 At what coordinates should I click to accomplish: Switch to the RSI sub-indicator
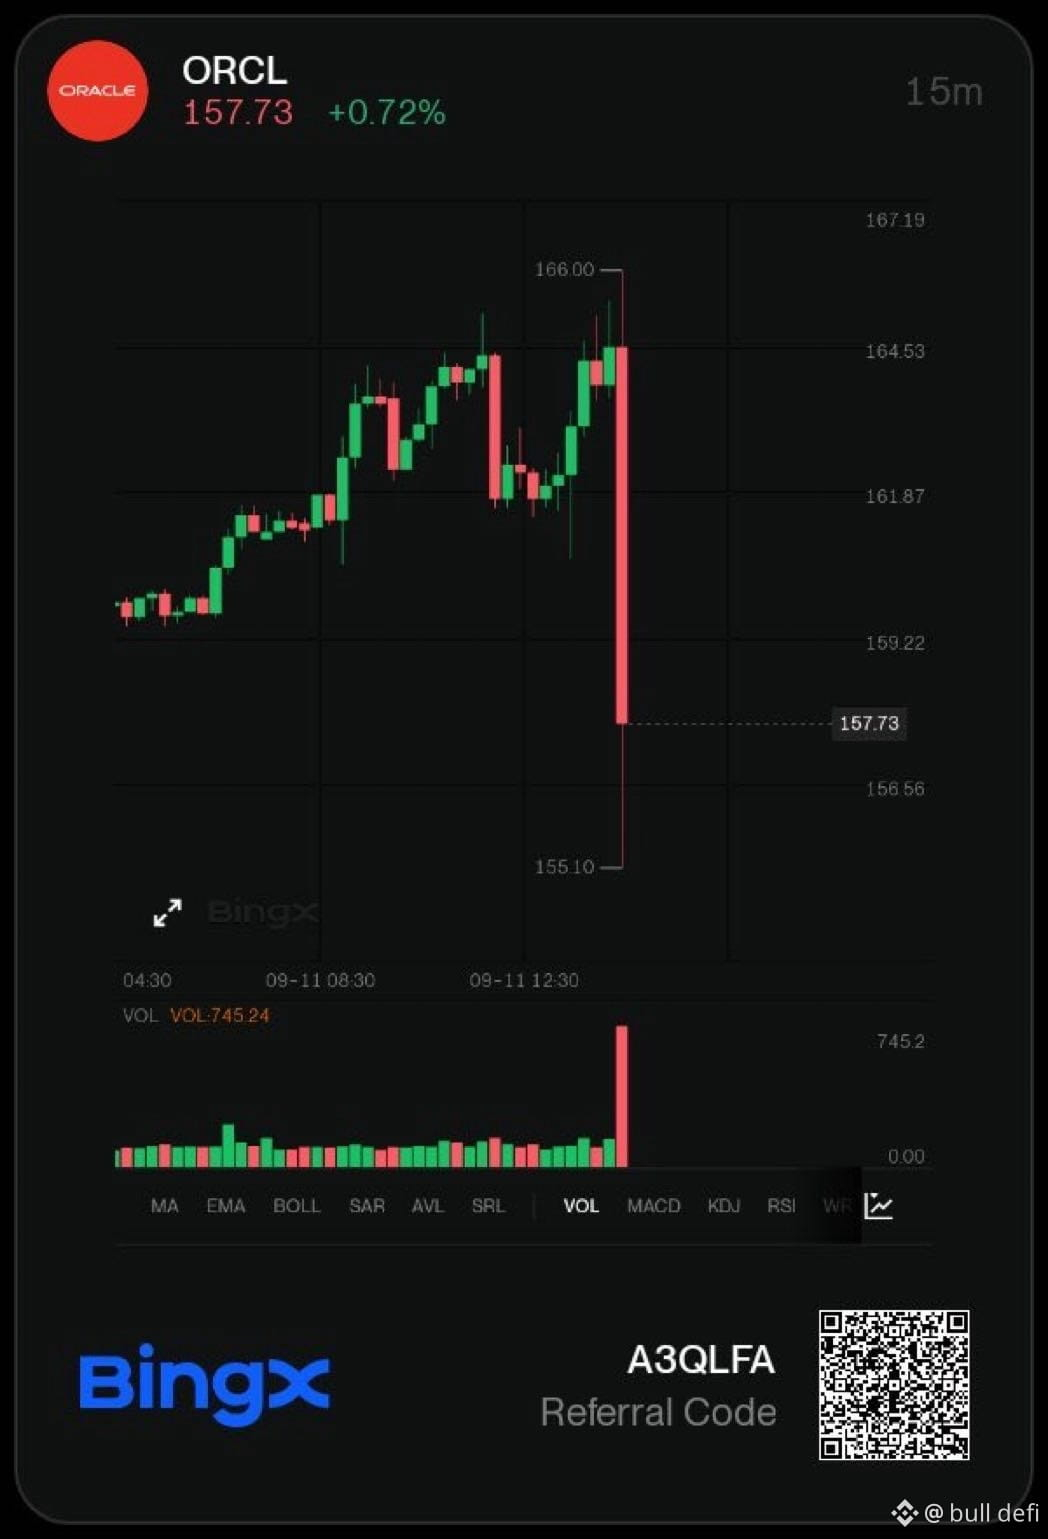tap(781, 1206)
